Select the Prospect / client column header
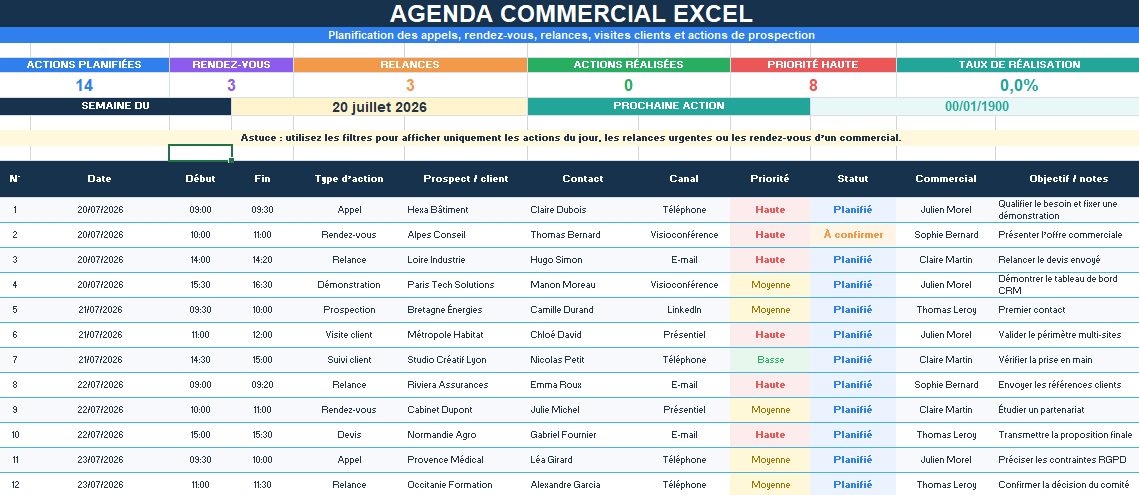This screenshot has height=495, width=1139. click(466, 179)
